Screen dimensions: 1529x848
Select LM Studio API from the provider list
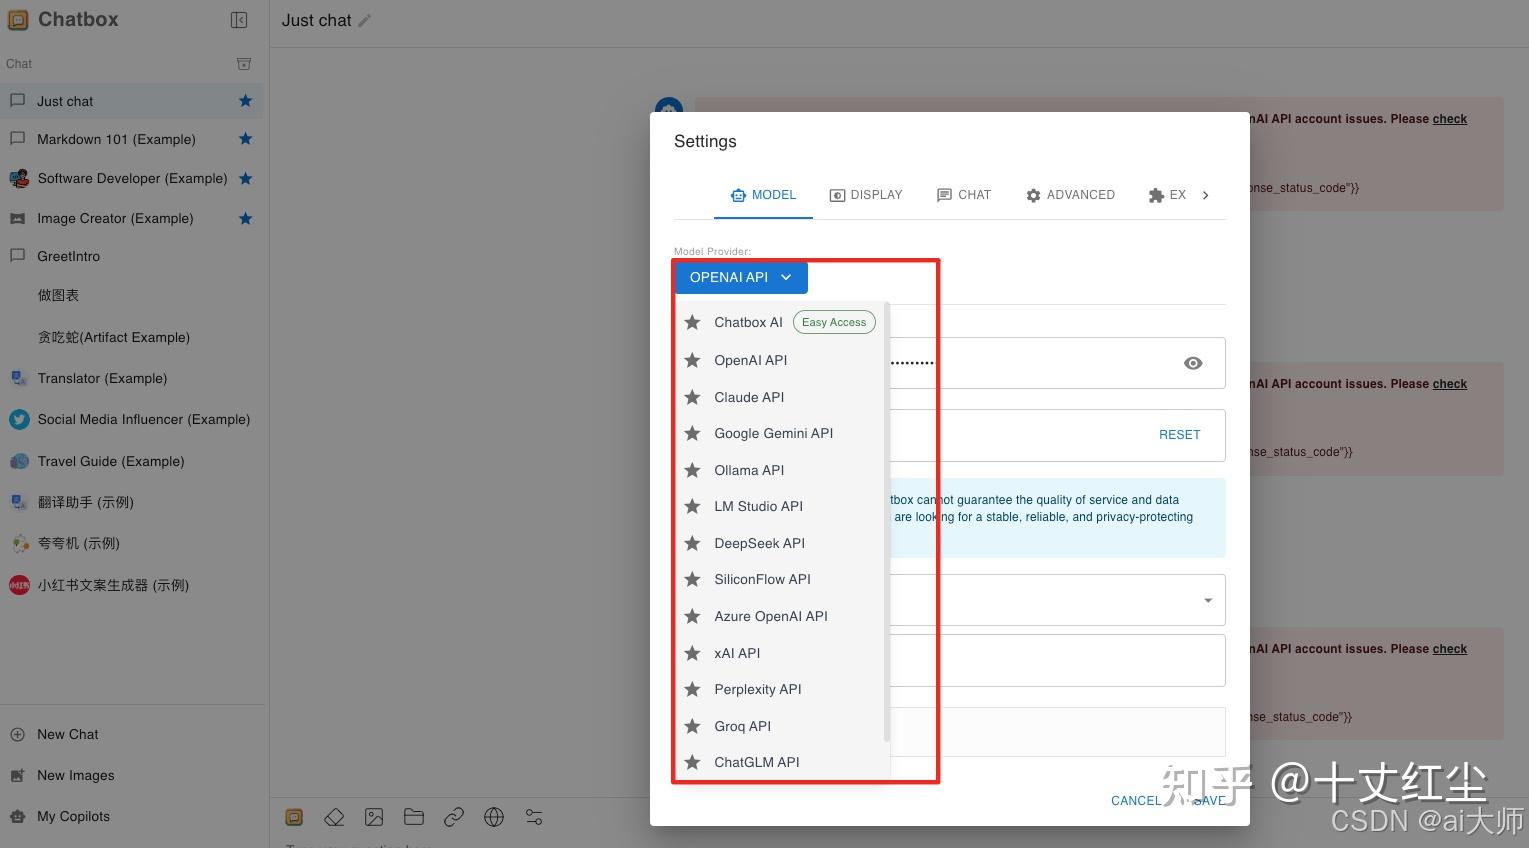click(x=781, y=506)
